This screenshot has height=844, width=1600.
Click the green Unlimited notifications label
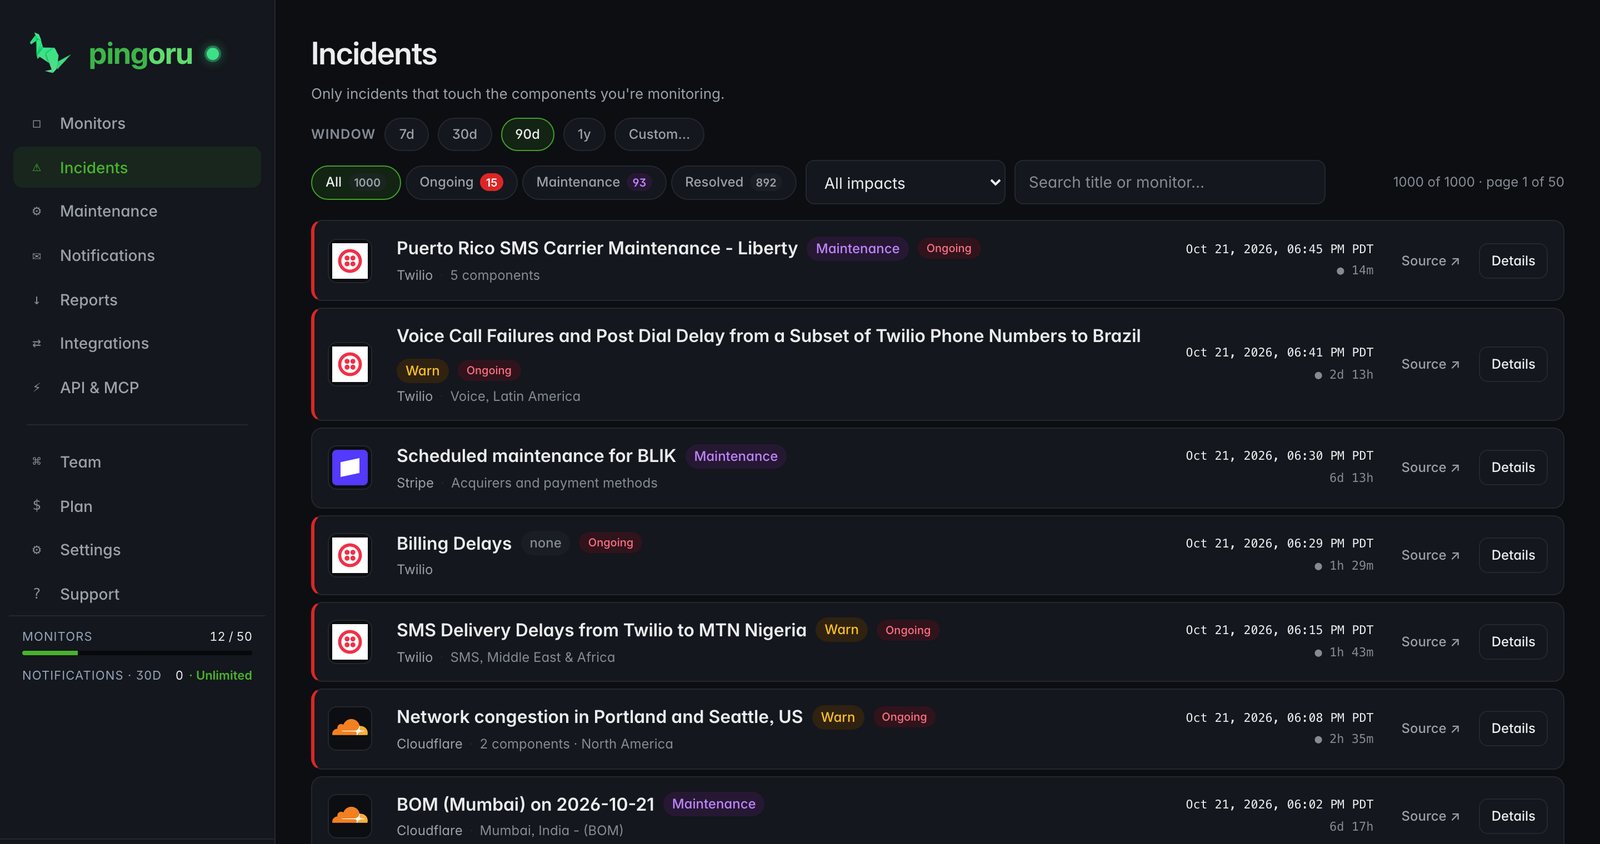pos(224,676)
